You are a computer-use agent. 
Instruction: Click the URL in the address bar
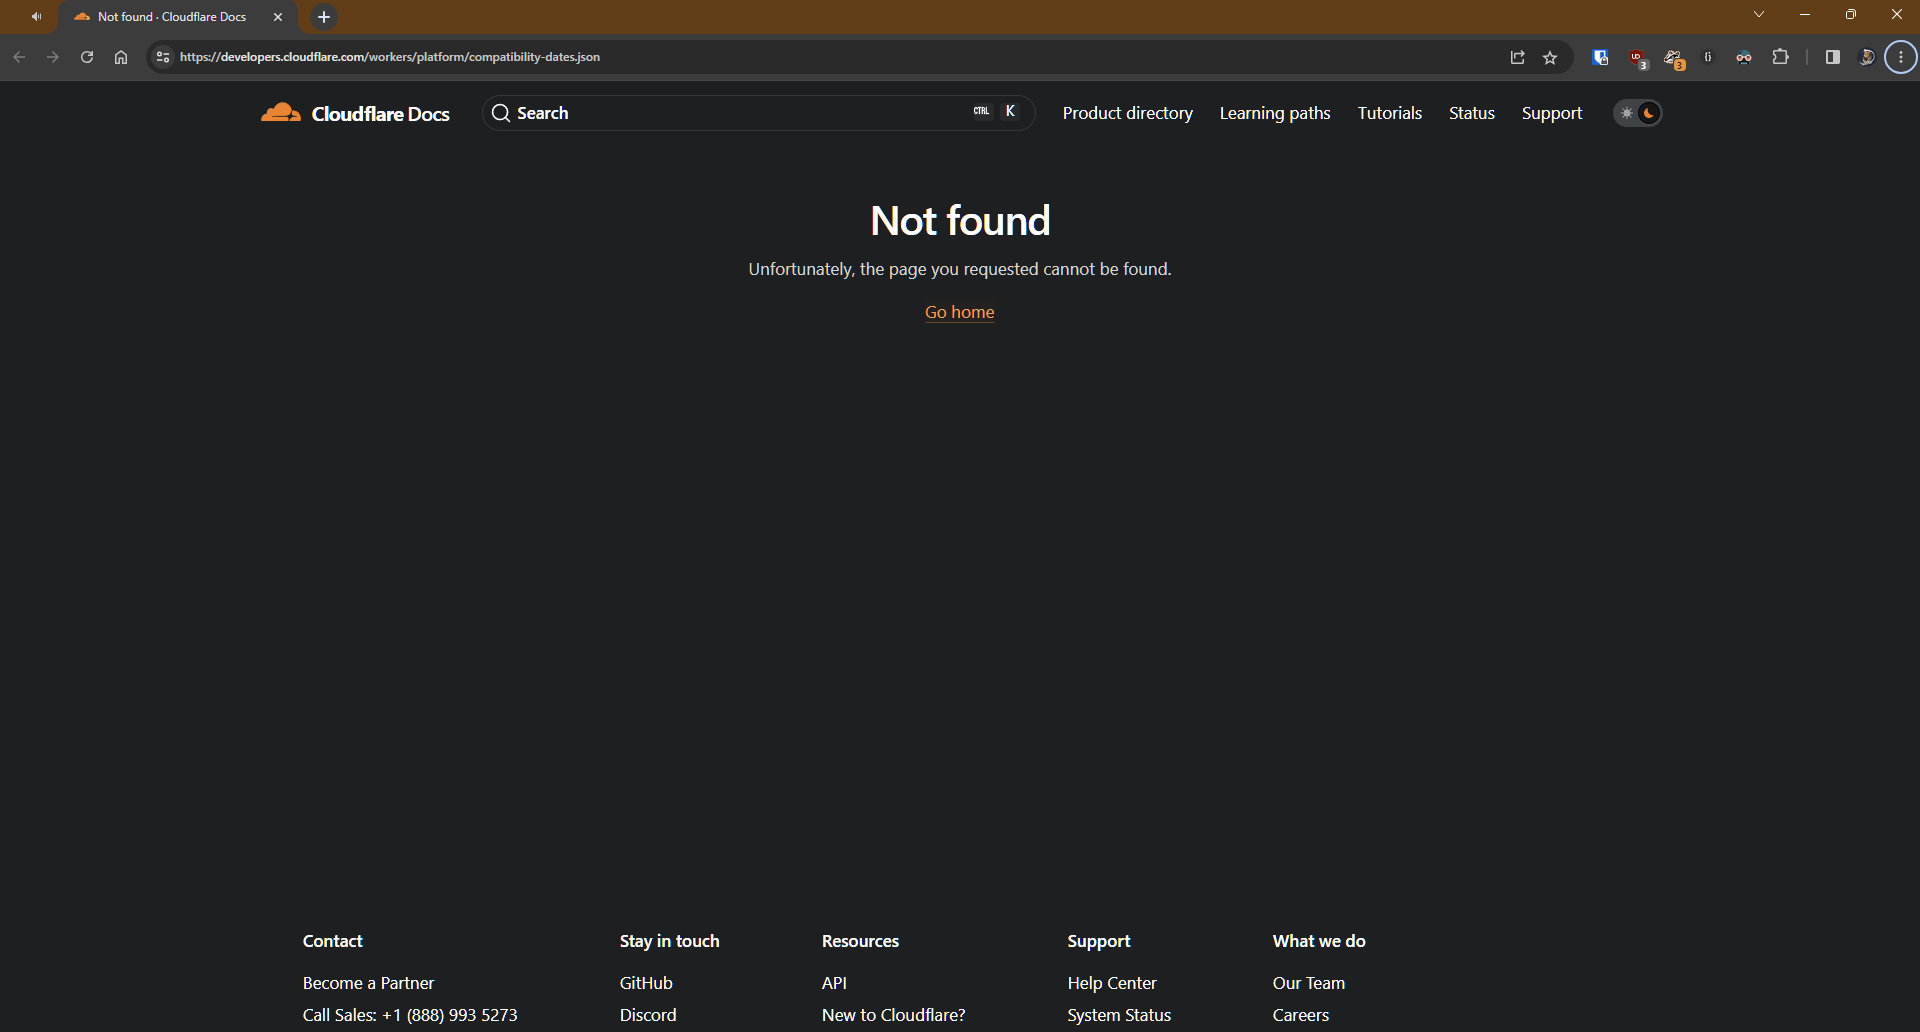390,57
